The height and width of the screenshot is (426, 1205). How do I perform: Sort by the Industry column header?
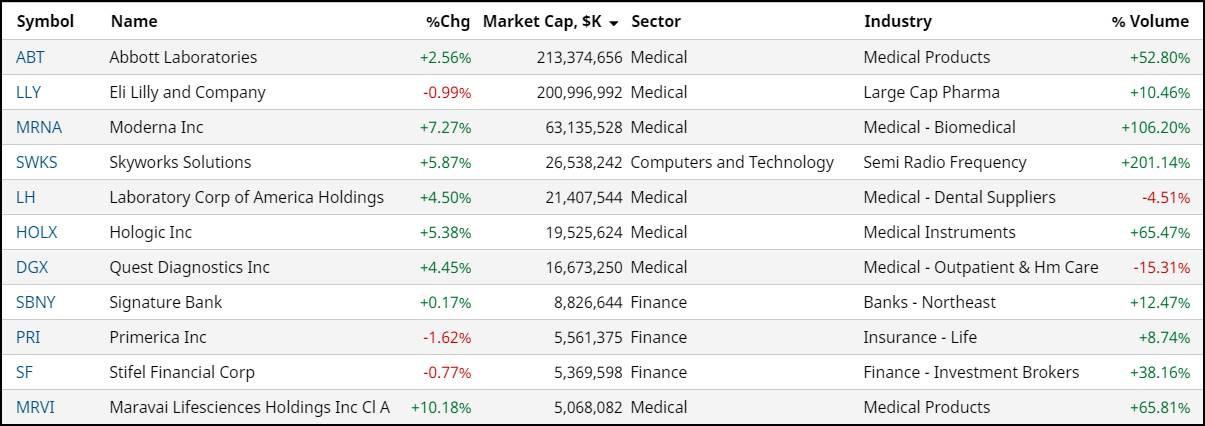(897, 21)
